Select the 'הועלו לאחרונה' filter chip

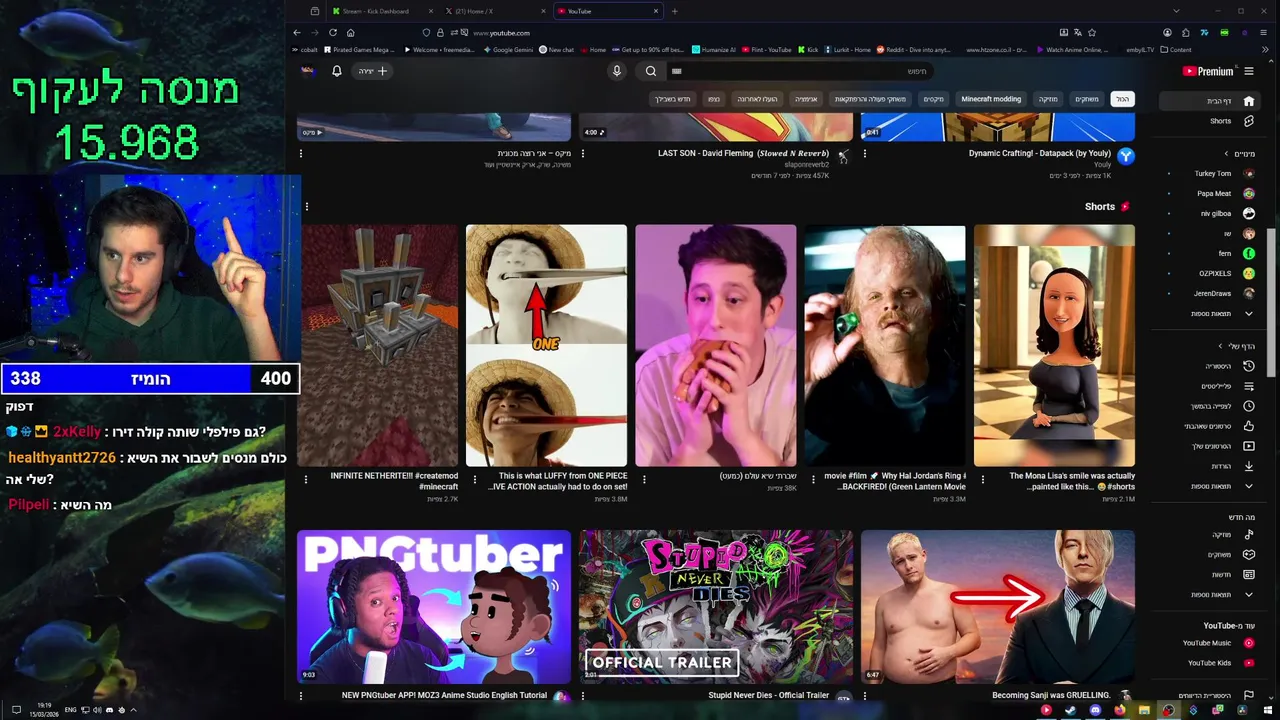pos(757,99)
